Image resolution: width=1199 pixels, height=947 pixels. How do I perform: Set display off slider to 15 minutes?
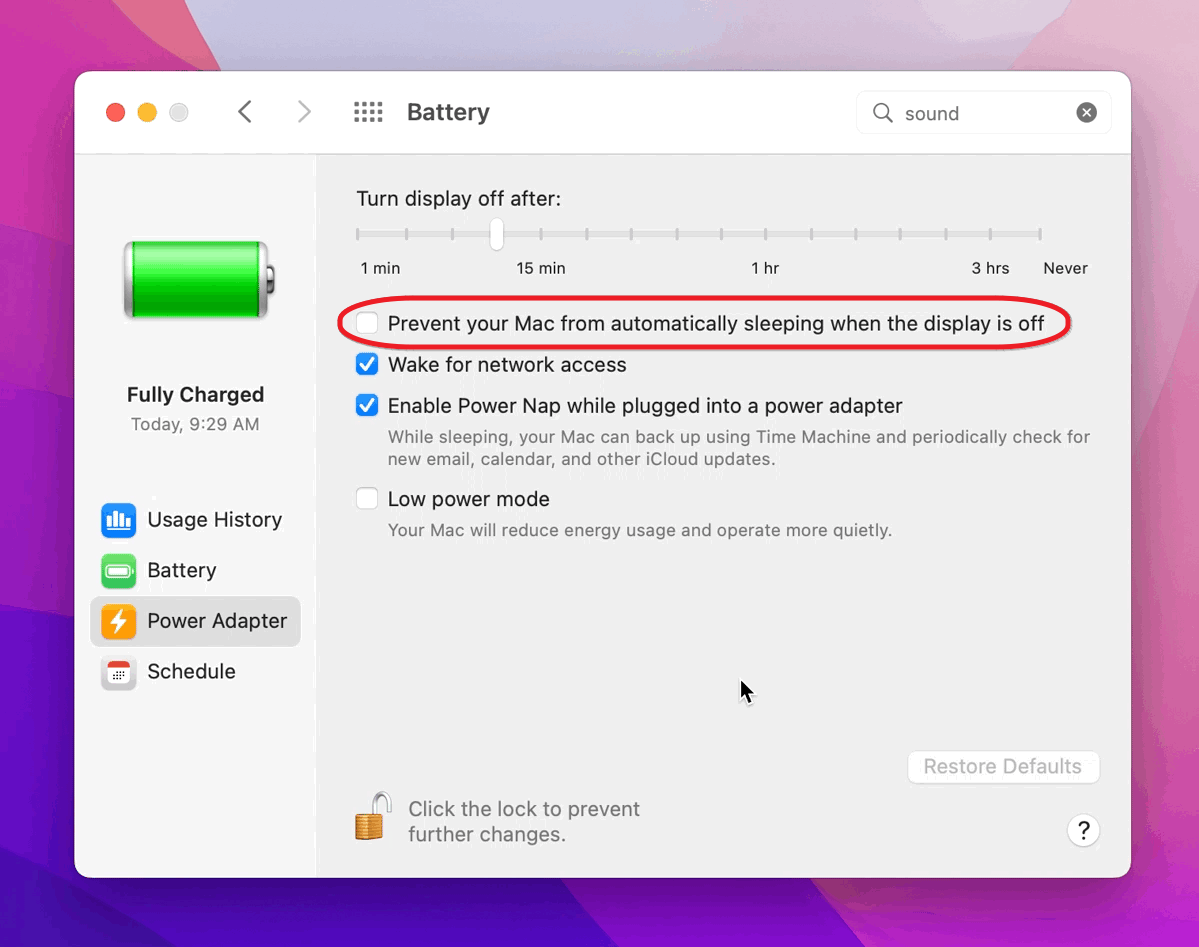click(x=495, y=232)
